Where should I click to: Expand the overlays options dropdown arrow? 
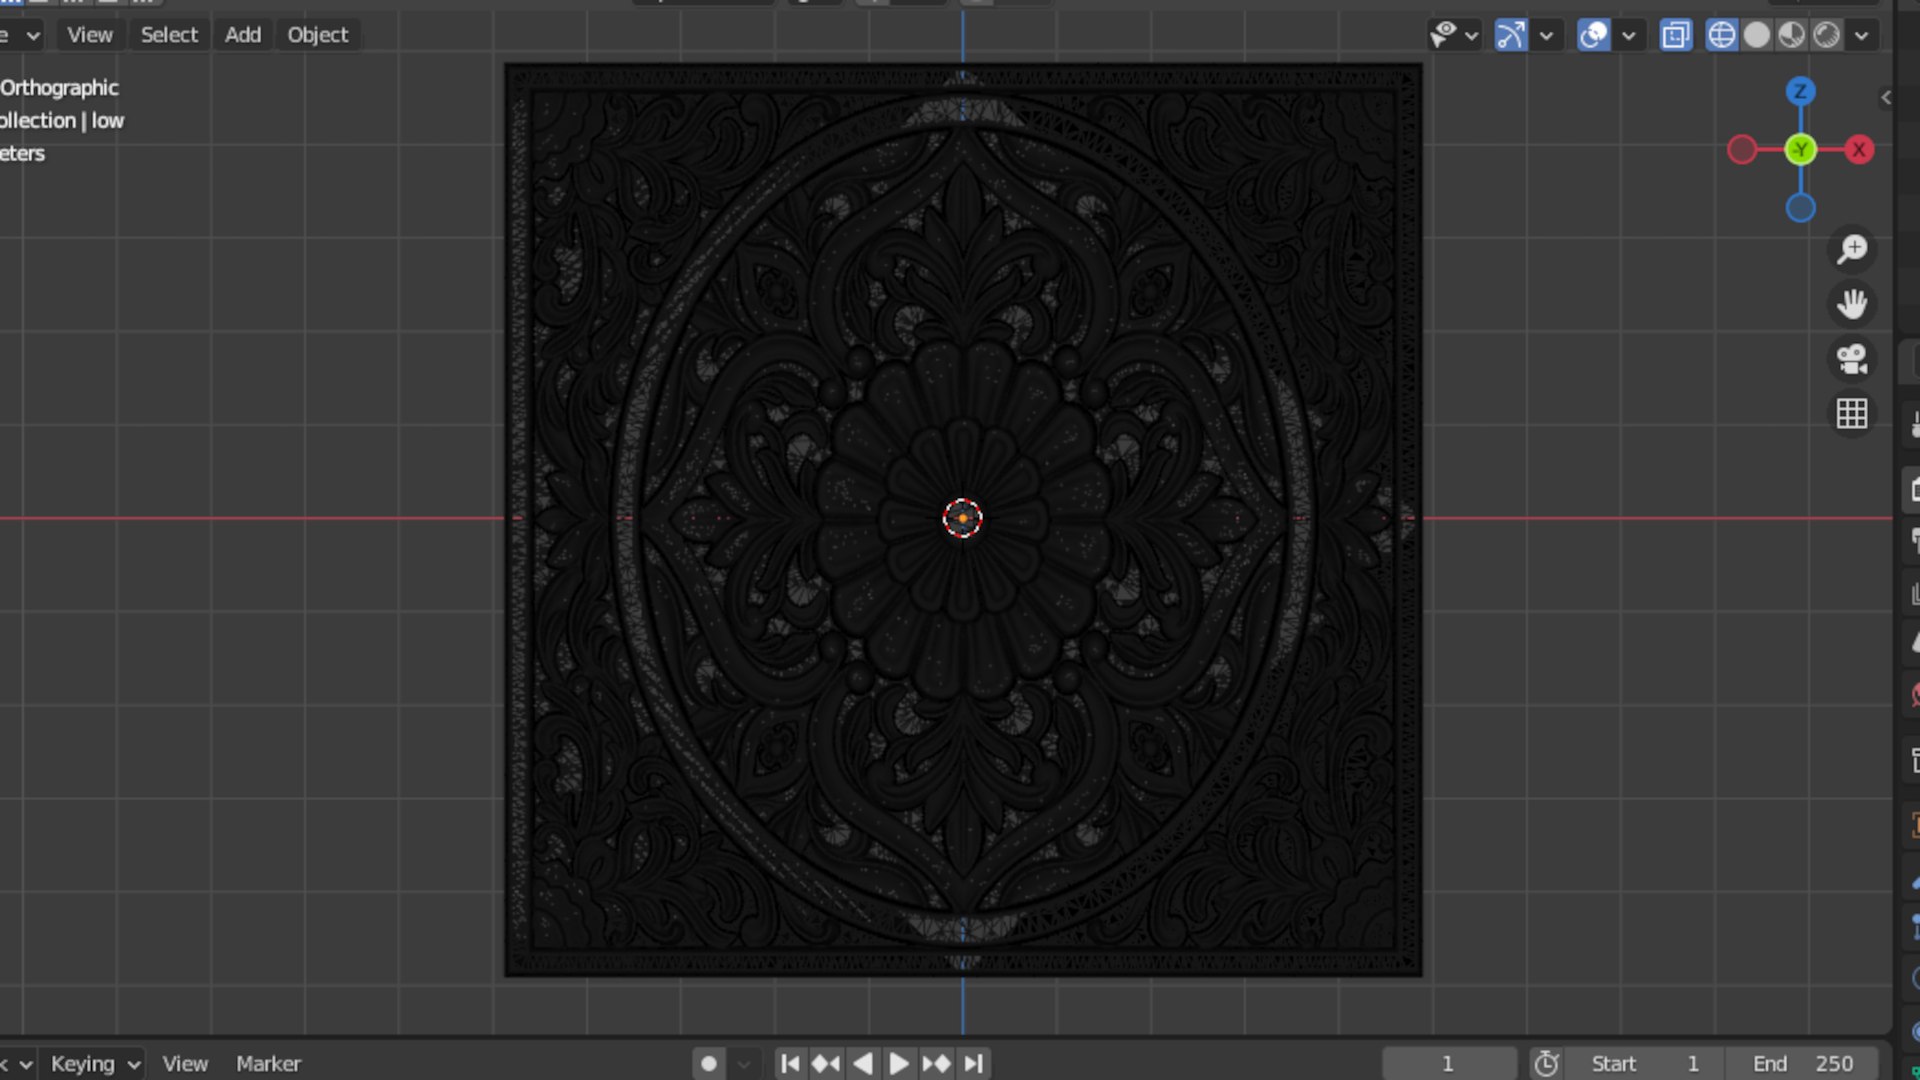(x=1629, y=36)
